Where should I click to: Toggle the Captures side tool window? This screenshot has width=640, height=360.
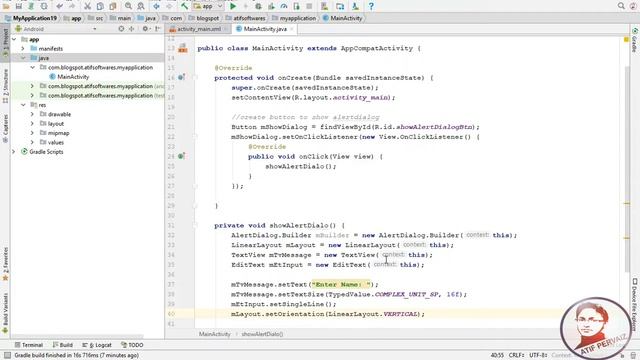click(x=5, y=128)
